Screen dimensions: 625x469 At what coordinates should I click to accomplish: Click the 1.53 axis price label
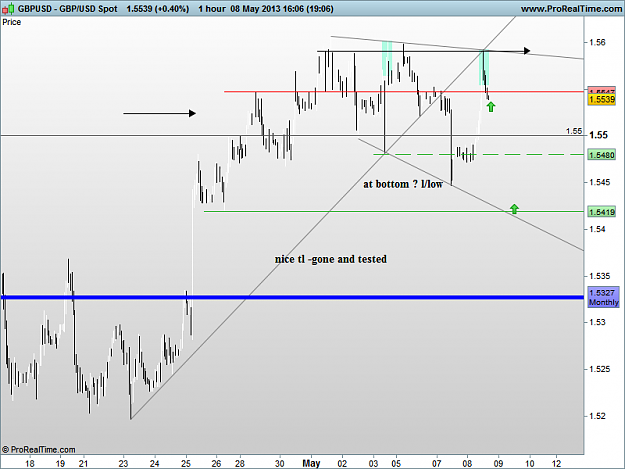pyautogui.click(x=597, y=322)
